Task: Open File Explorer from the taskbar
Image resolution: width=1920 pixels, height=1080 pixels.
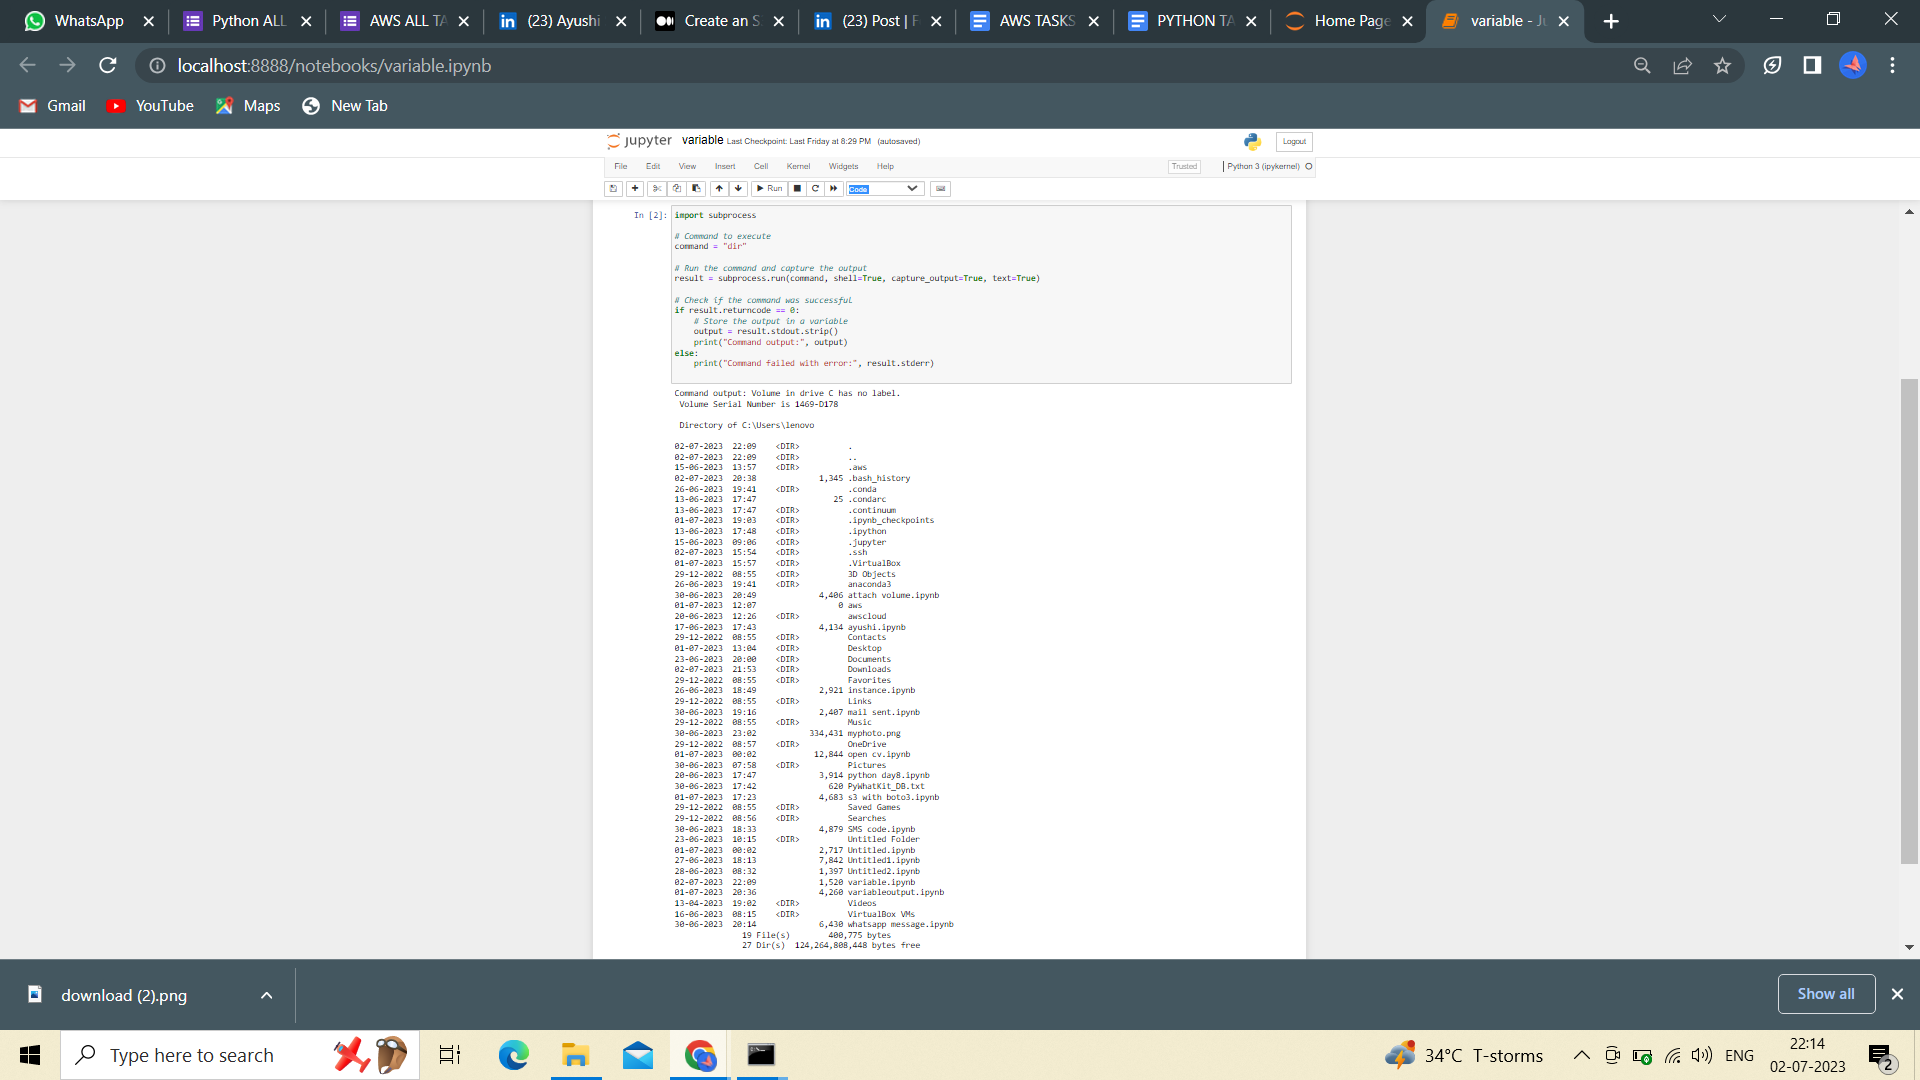Action: pyautogui.click(x=575, y=1055)
